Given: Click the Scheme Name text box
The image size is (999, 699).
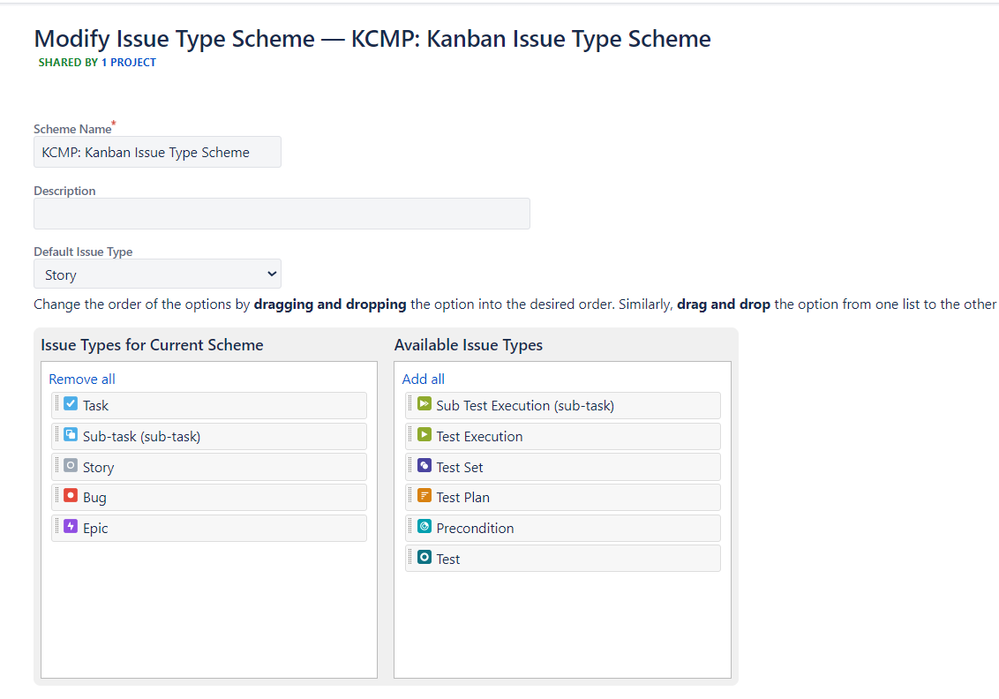Looking at the screenshot, I should click(157, 151).
